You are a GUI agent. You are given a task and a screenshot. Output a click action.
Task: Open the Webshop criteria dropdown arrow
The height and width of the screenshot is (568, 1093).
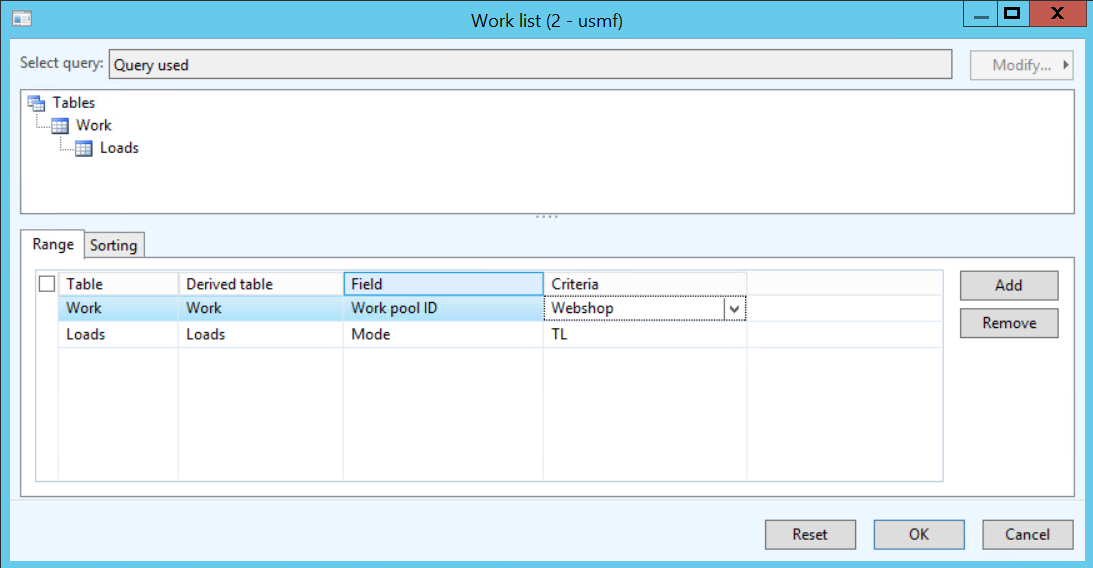[735, 309]
